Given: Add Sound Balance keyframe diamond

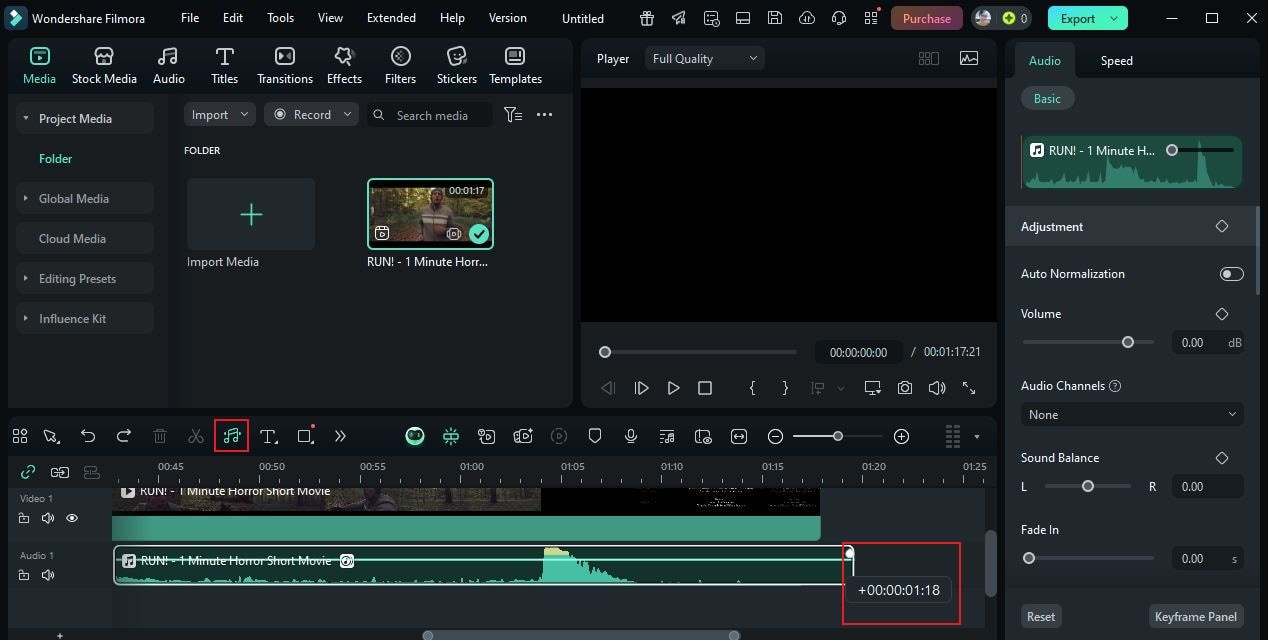Looking at the screenshot, I should (x=1221, y=458).
